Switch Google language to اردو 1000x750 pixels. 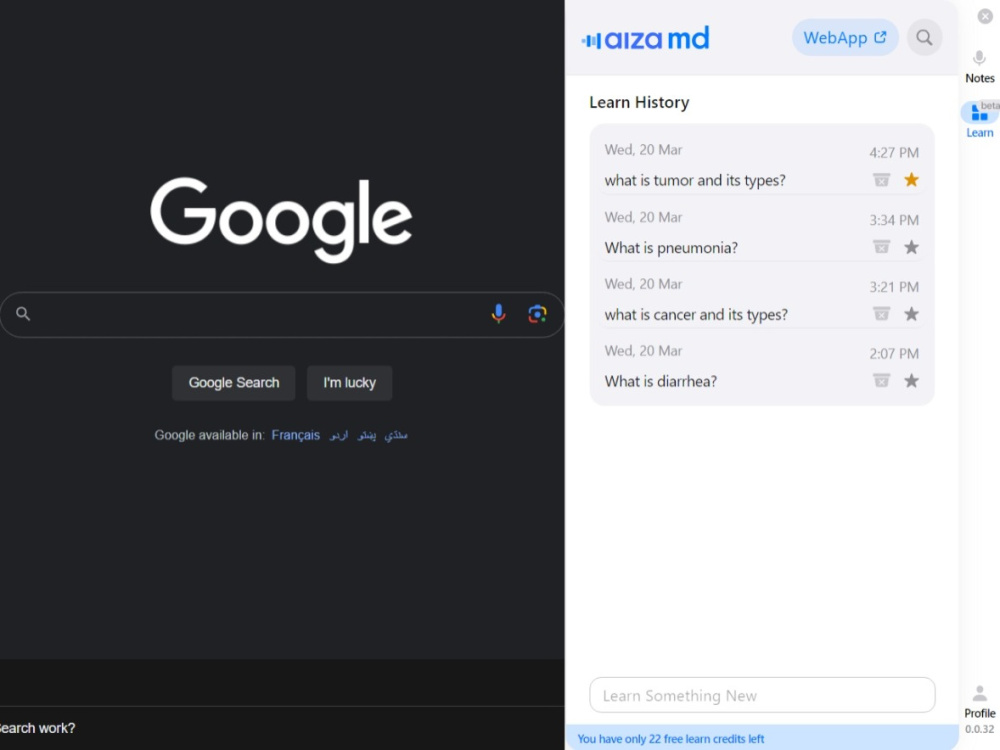click(339, 435)
